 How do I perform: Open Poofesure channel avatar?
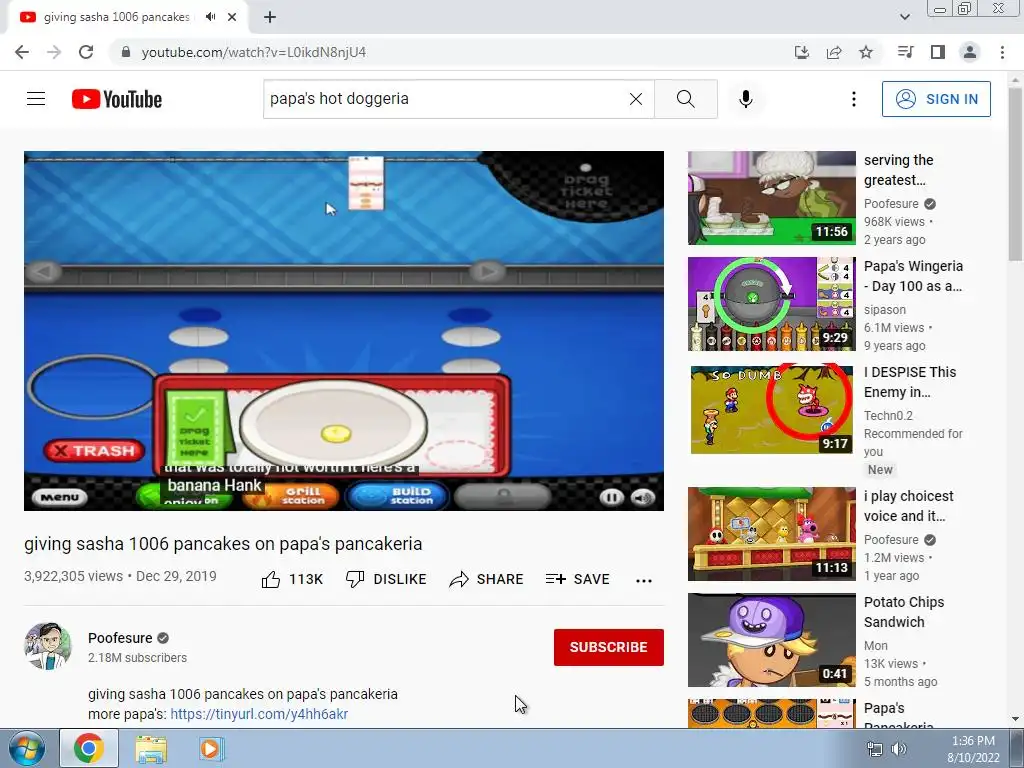[x=48, y=646]
